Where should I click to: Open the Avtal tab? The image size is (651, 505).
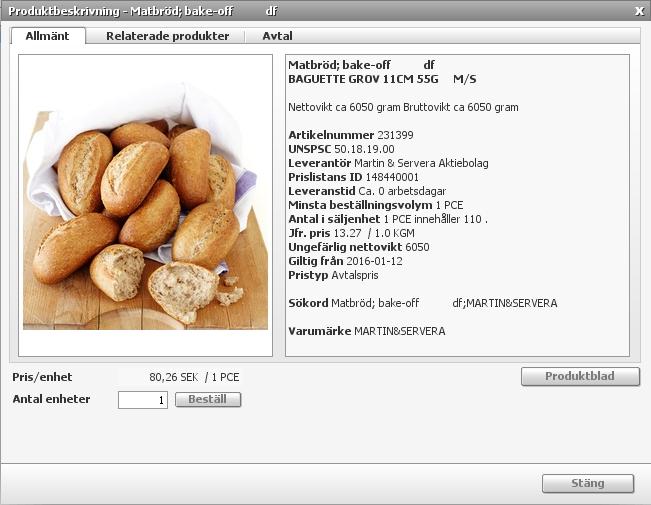(x=277, y=36)
